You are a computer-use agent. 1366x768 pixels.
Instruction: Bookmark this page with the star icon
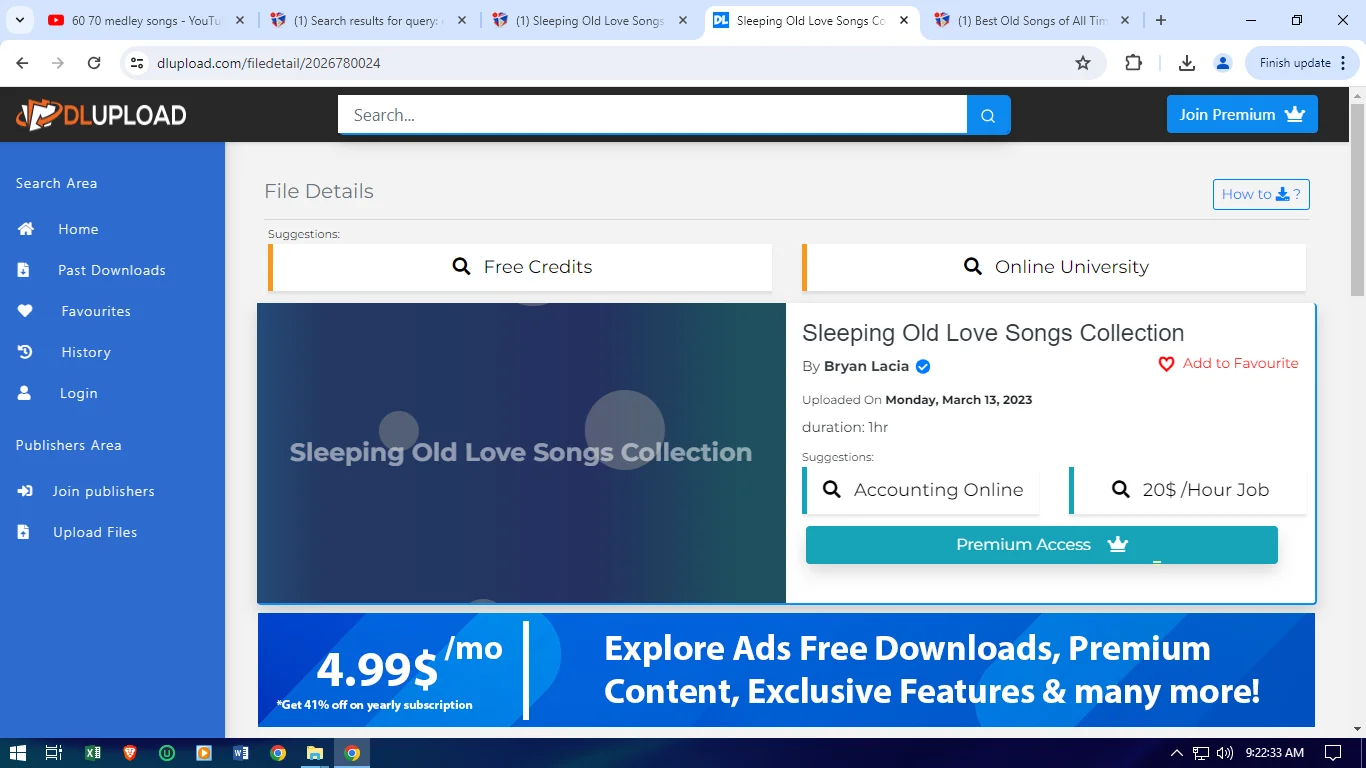1083,63
